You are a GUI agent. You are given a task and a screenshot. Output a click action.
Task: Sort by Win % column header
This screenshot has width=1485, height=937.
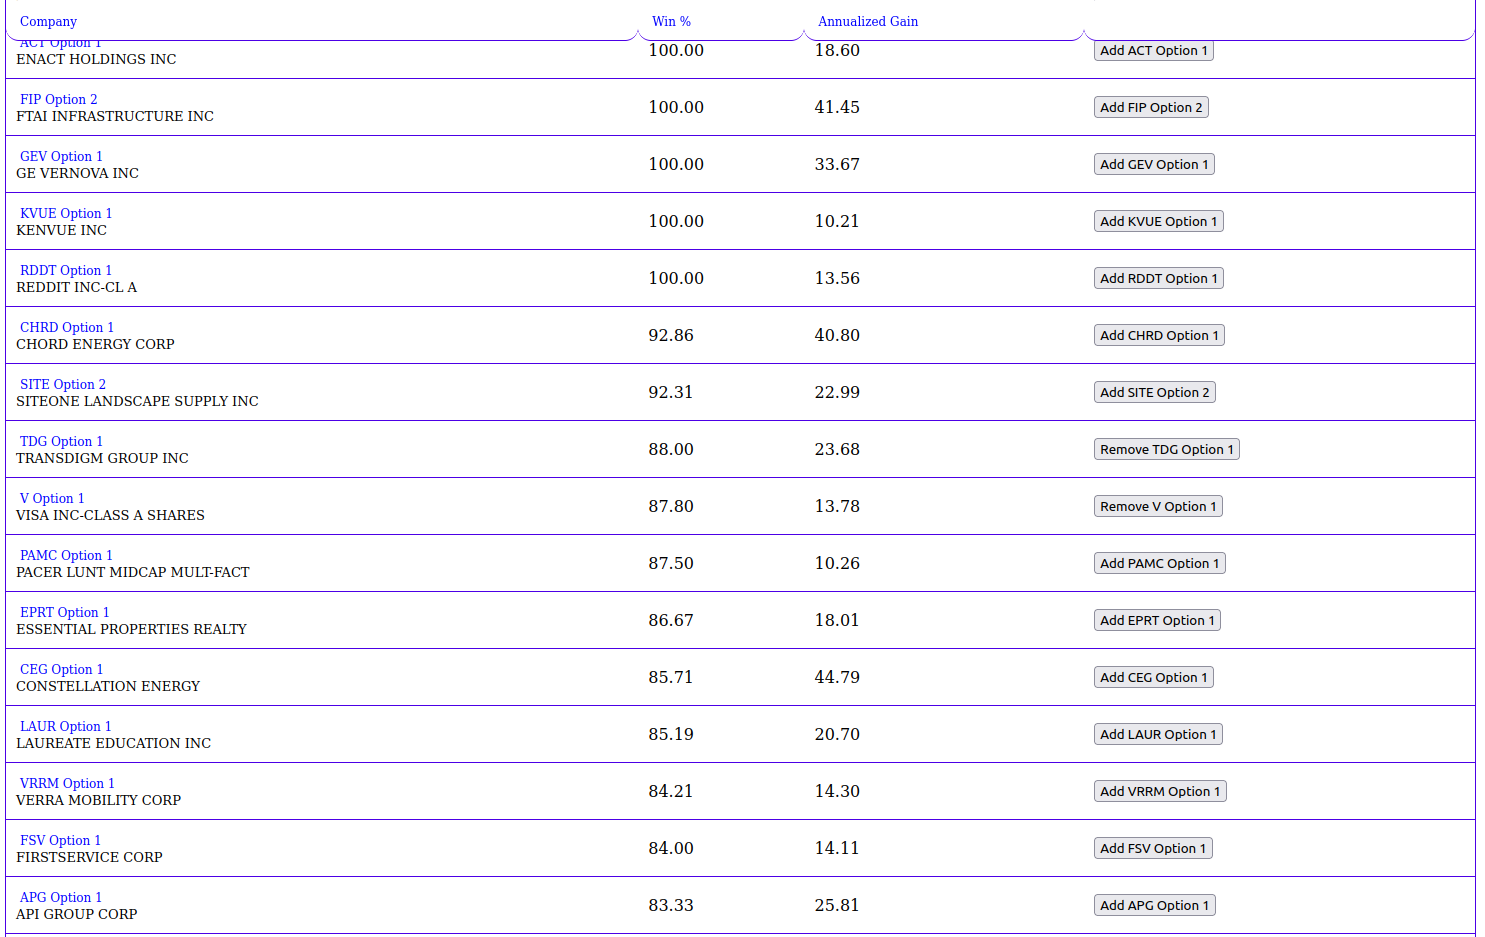[671, 21]
